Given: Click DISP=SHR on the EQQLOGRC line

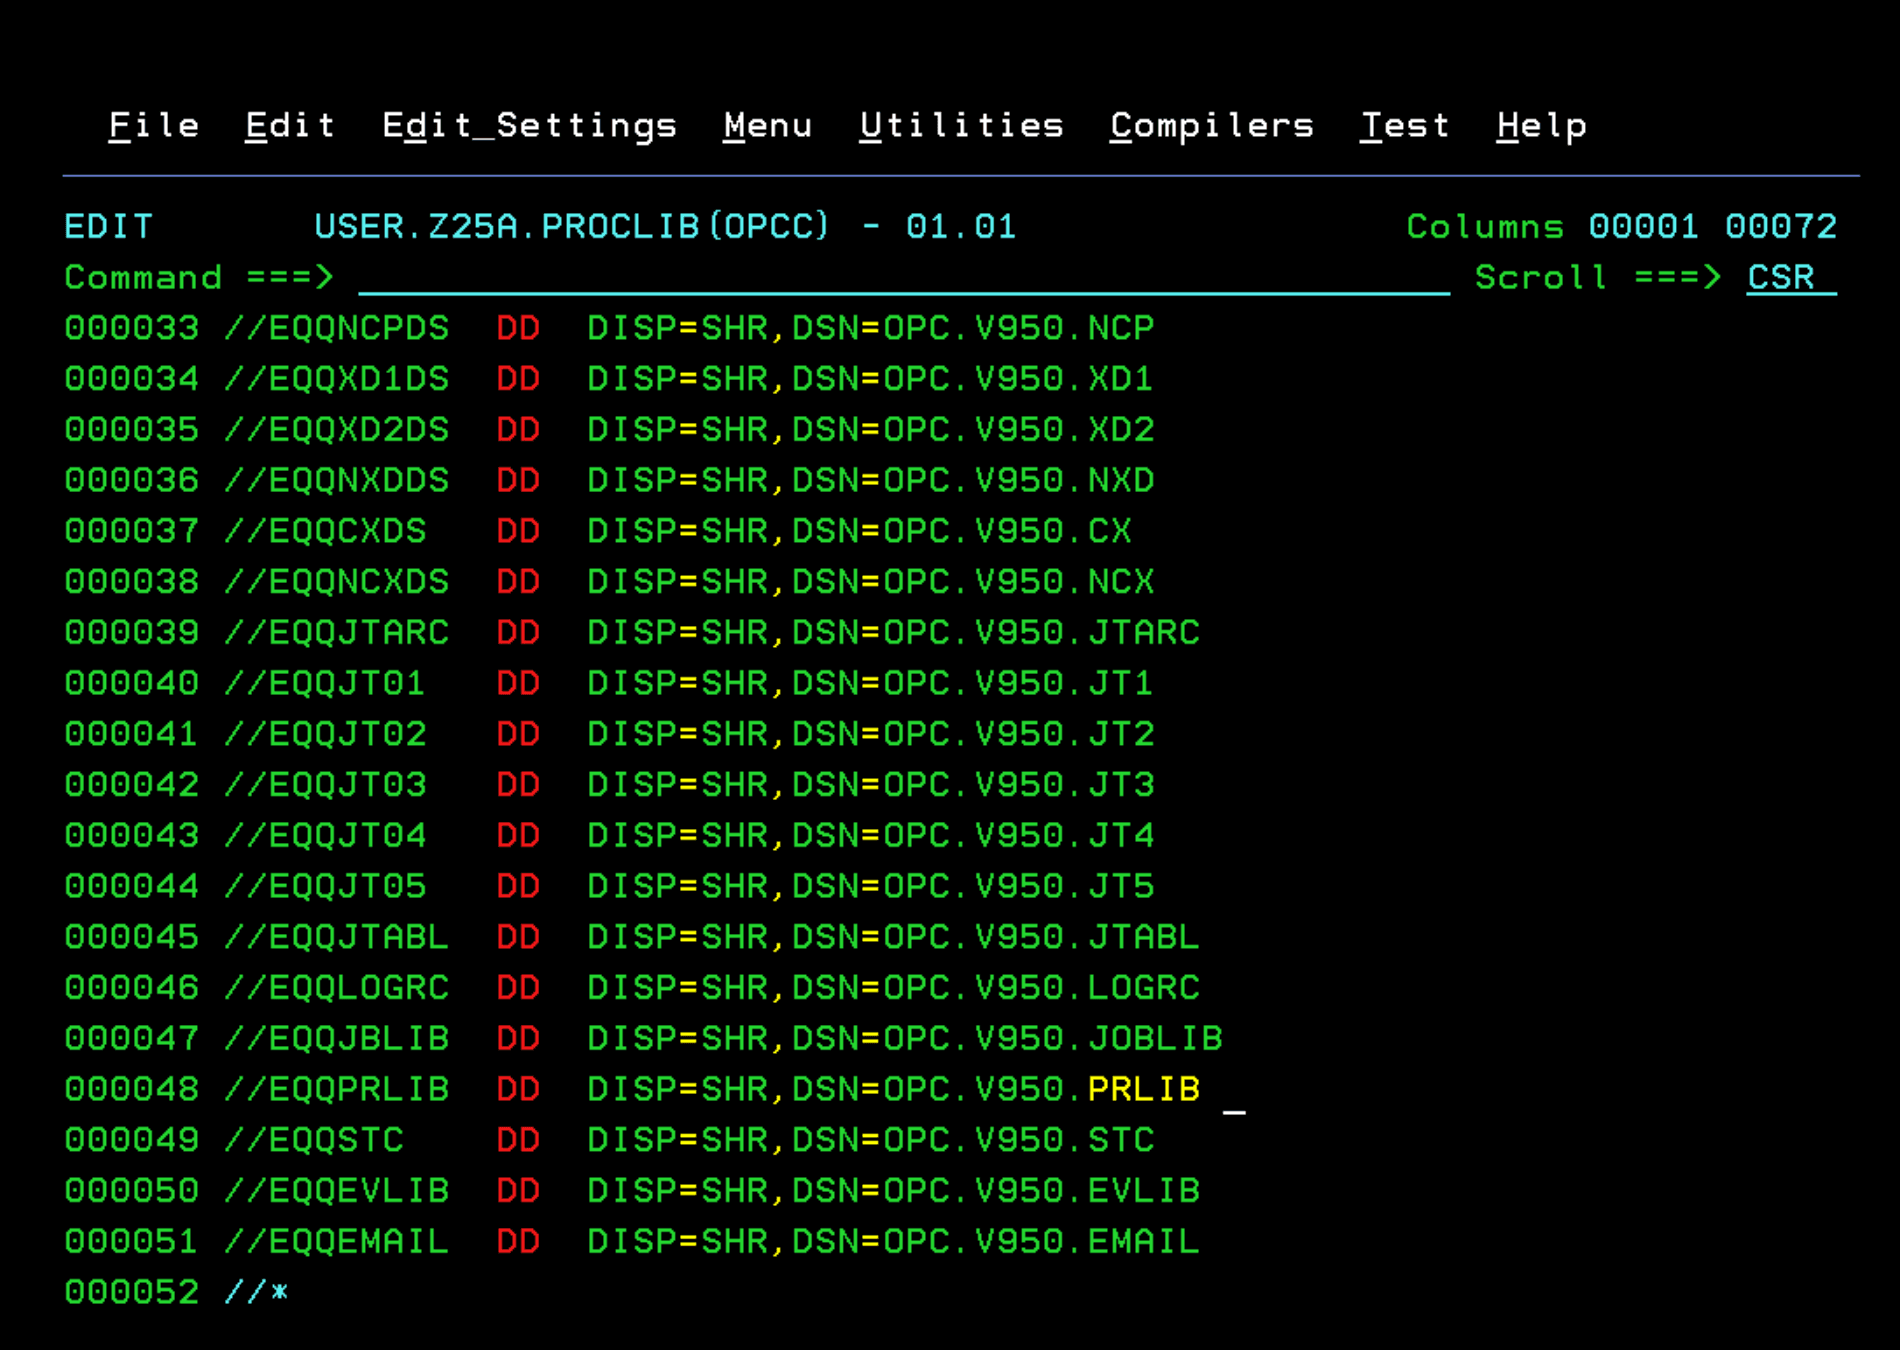Looking at the screenshot, I should click(677, 988).
